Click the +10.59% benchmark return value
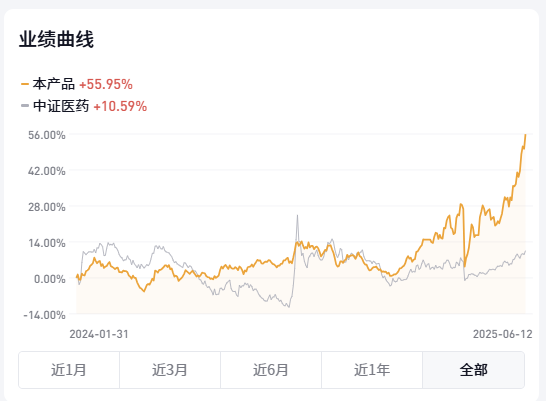The height and width of the screenshot is (401, 546). (x=120, y=106)
